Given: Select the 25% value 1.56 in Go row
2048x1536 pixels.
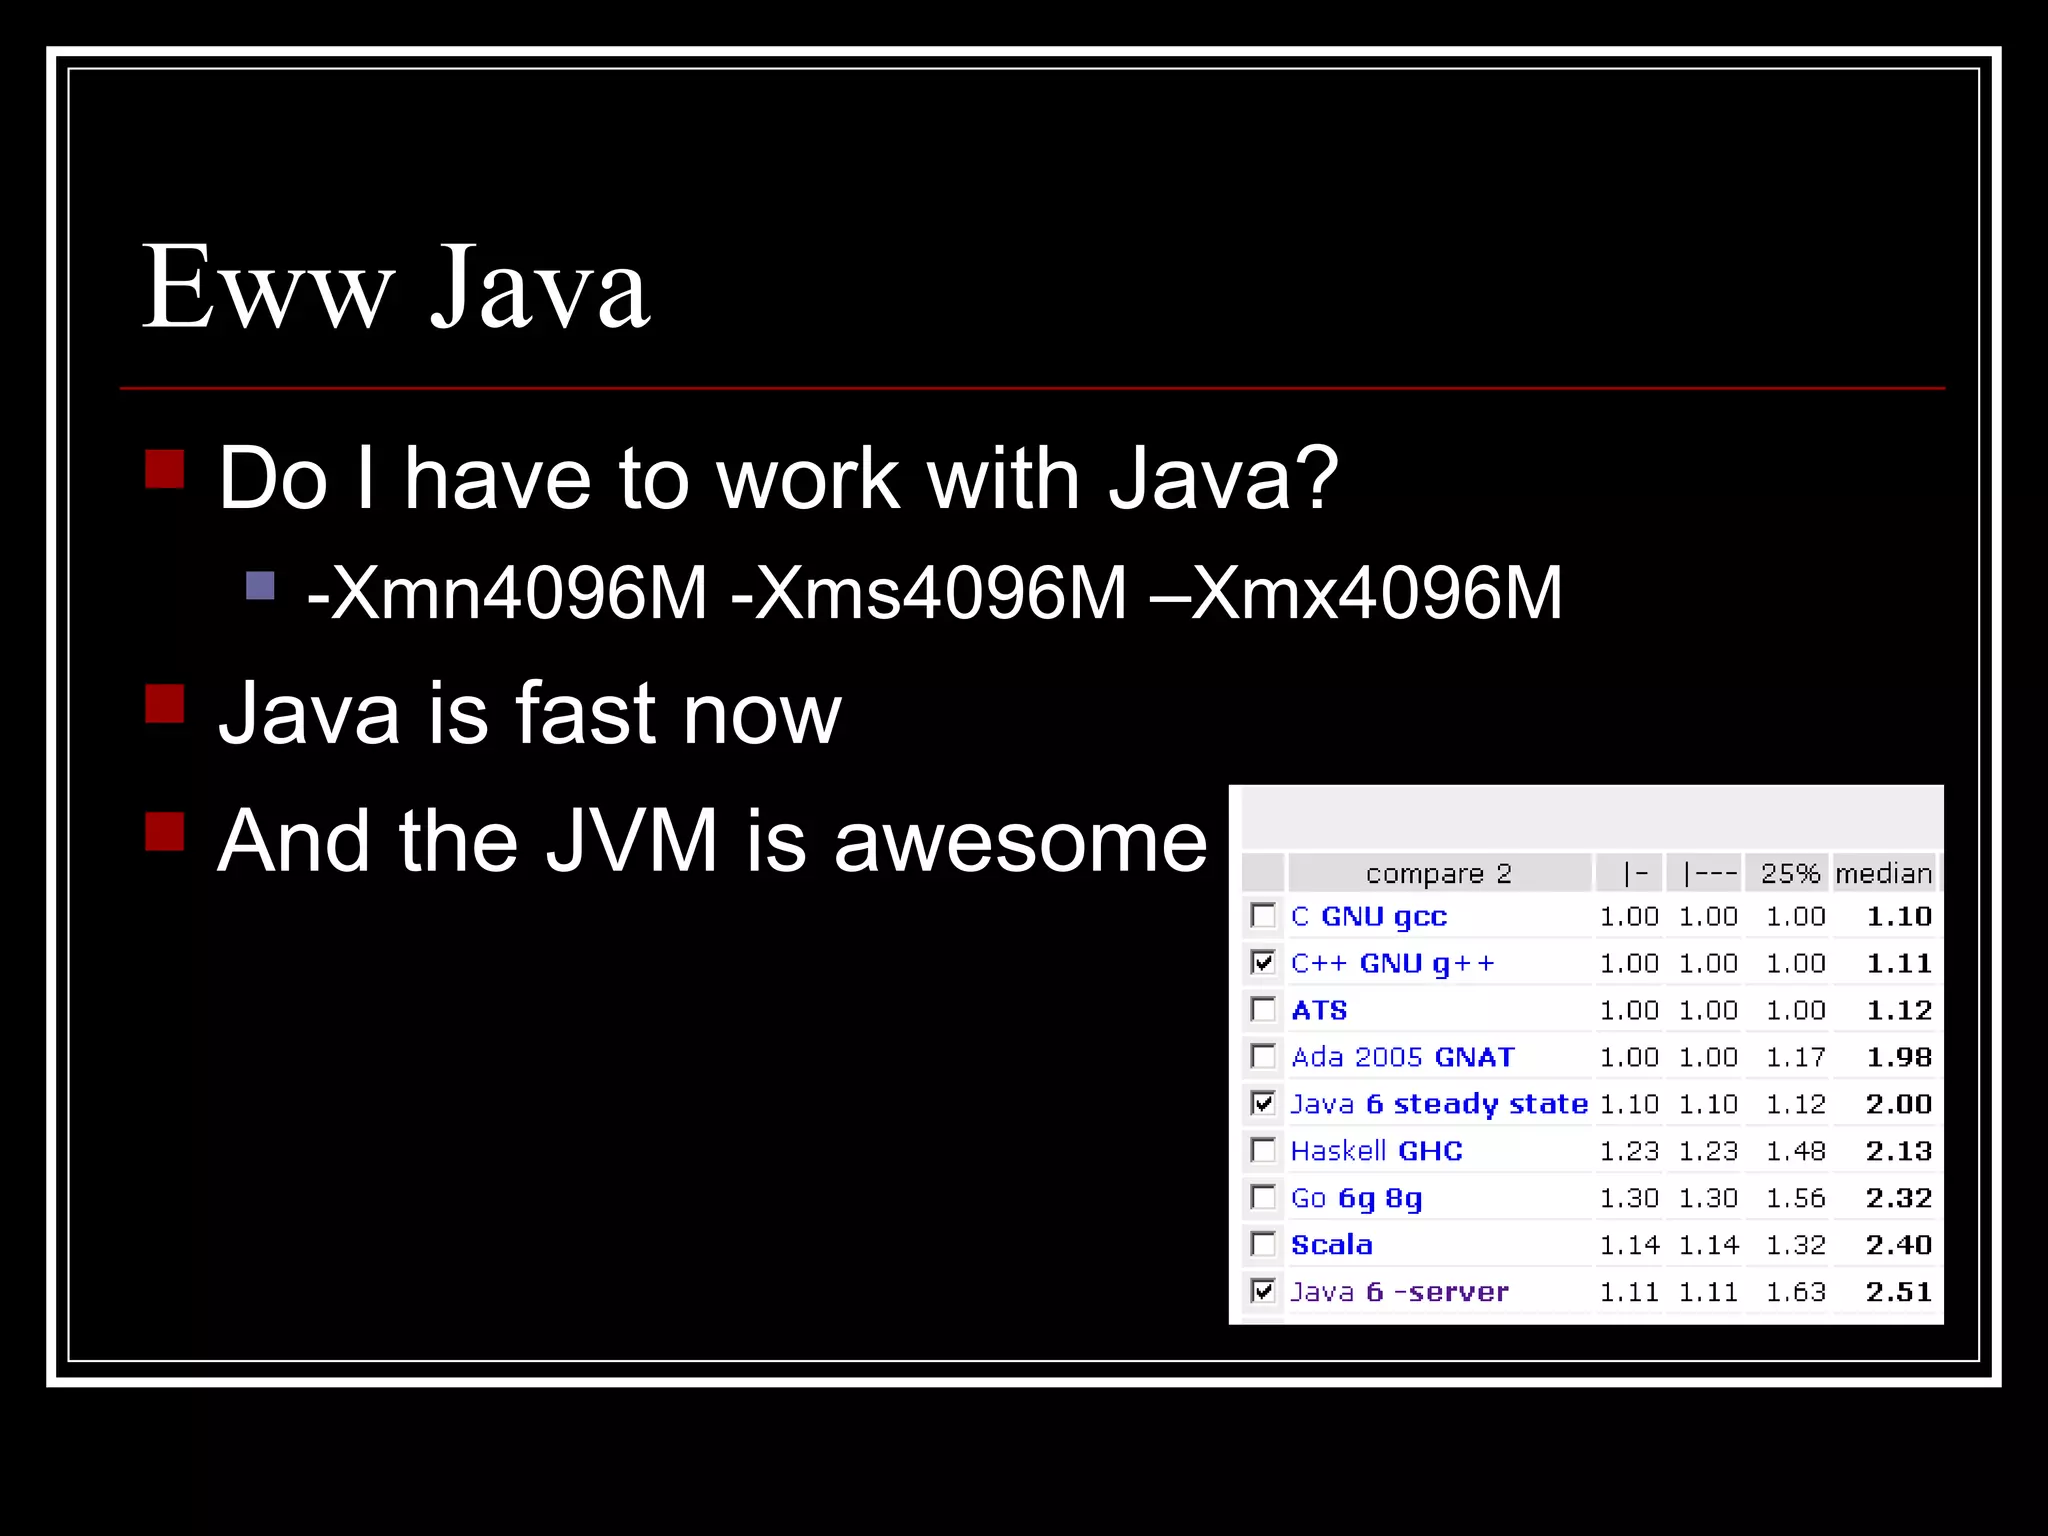Looking at the screenshot, I should point(1796,1198).
